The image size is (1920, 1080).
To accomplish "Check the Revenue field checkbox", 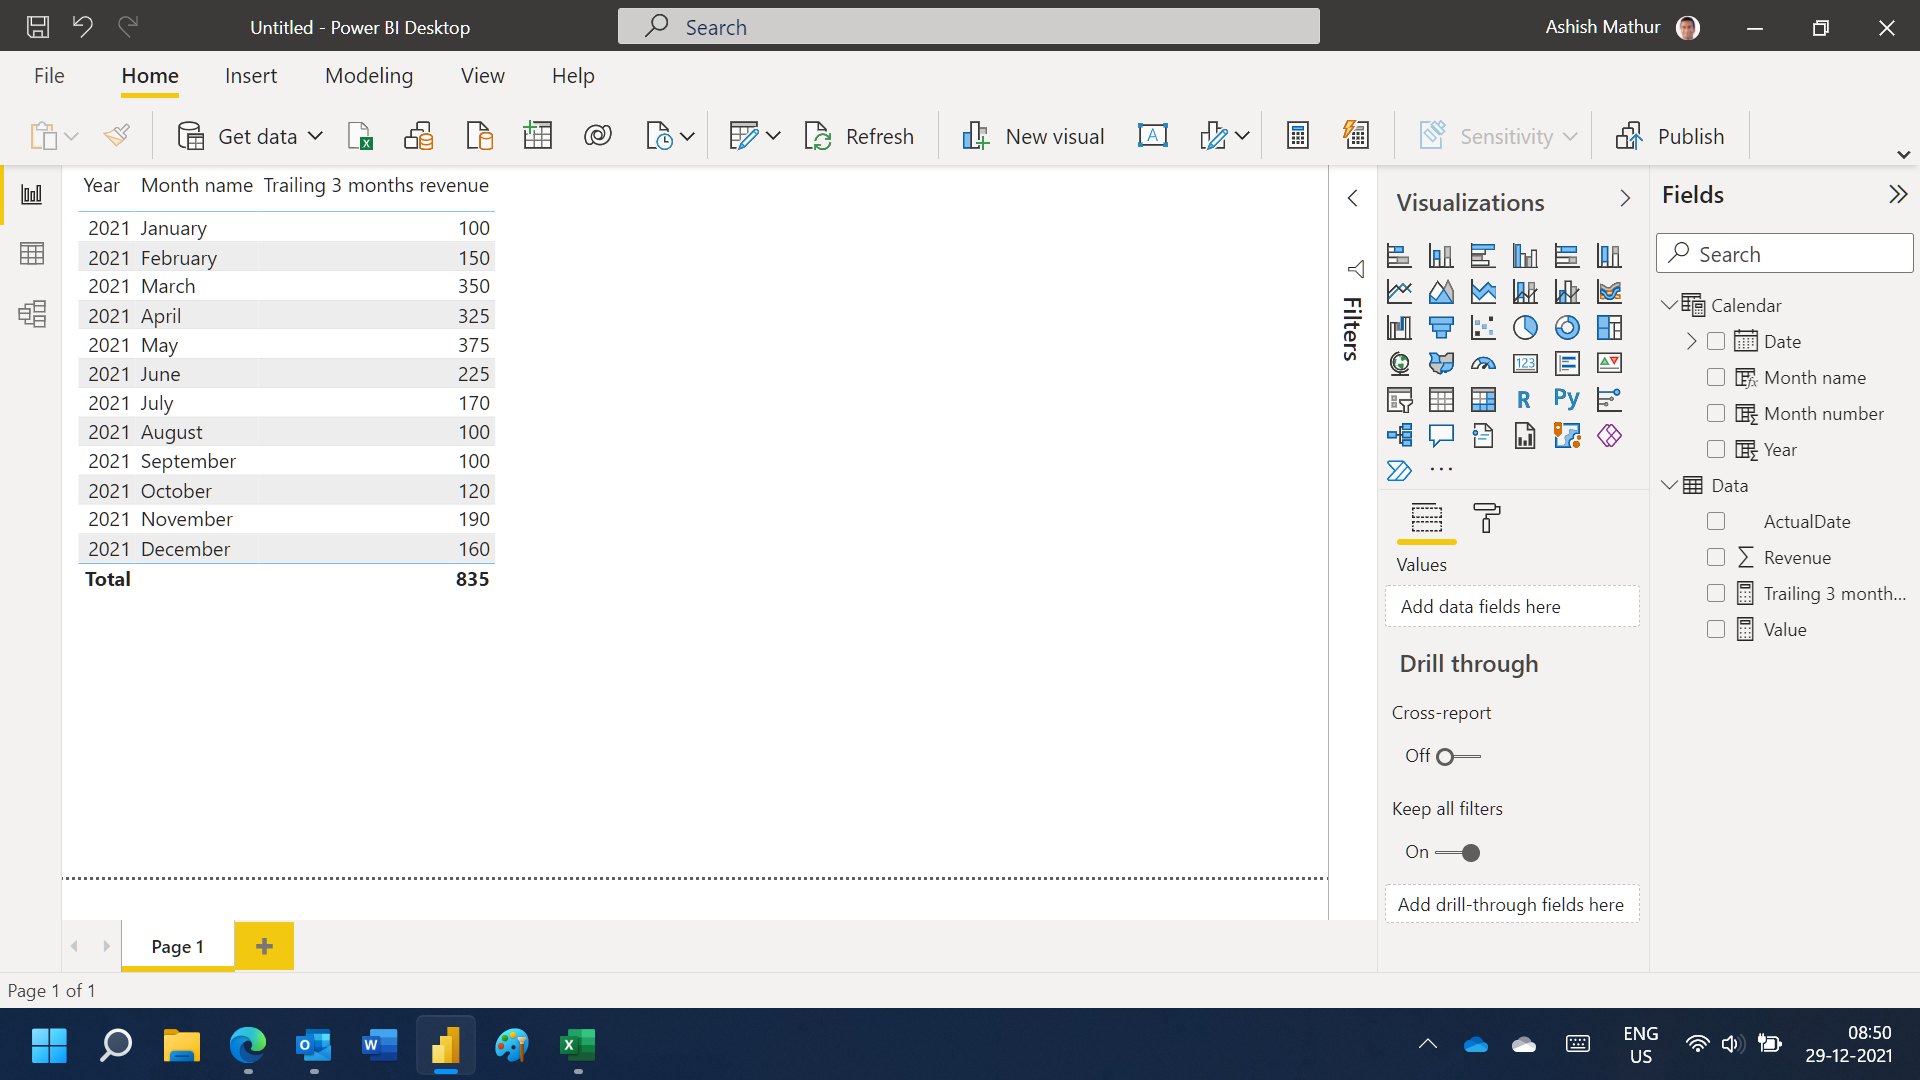I will coord(1716,557).
